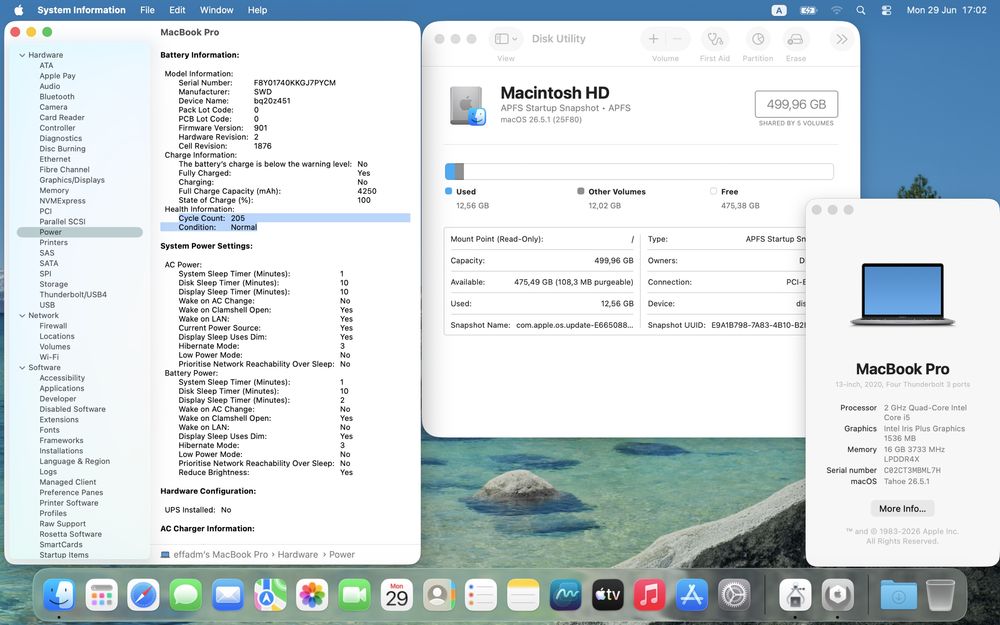Select Graphics/Displays in the Hardware list
Viewport: 1000px width, 625px height.
click(72, 180)
